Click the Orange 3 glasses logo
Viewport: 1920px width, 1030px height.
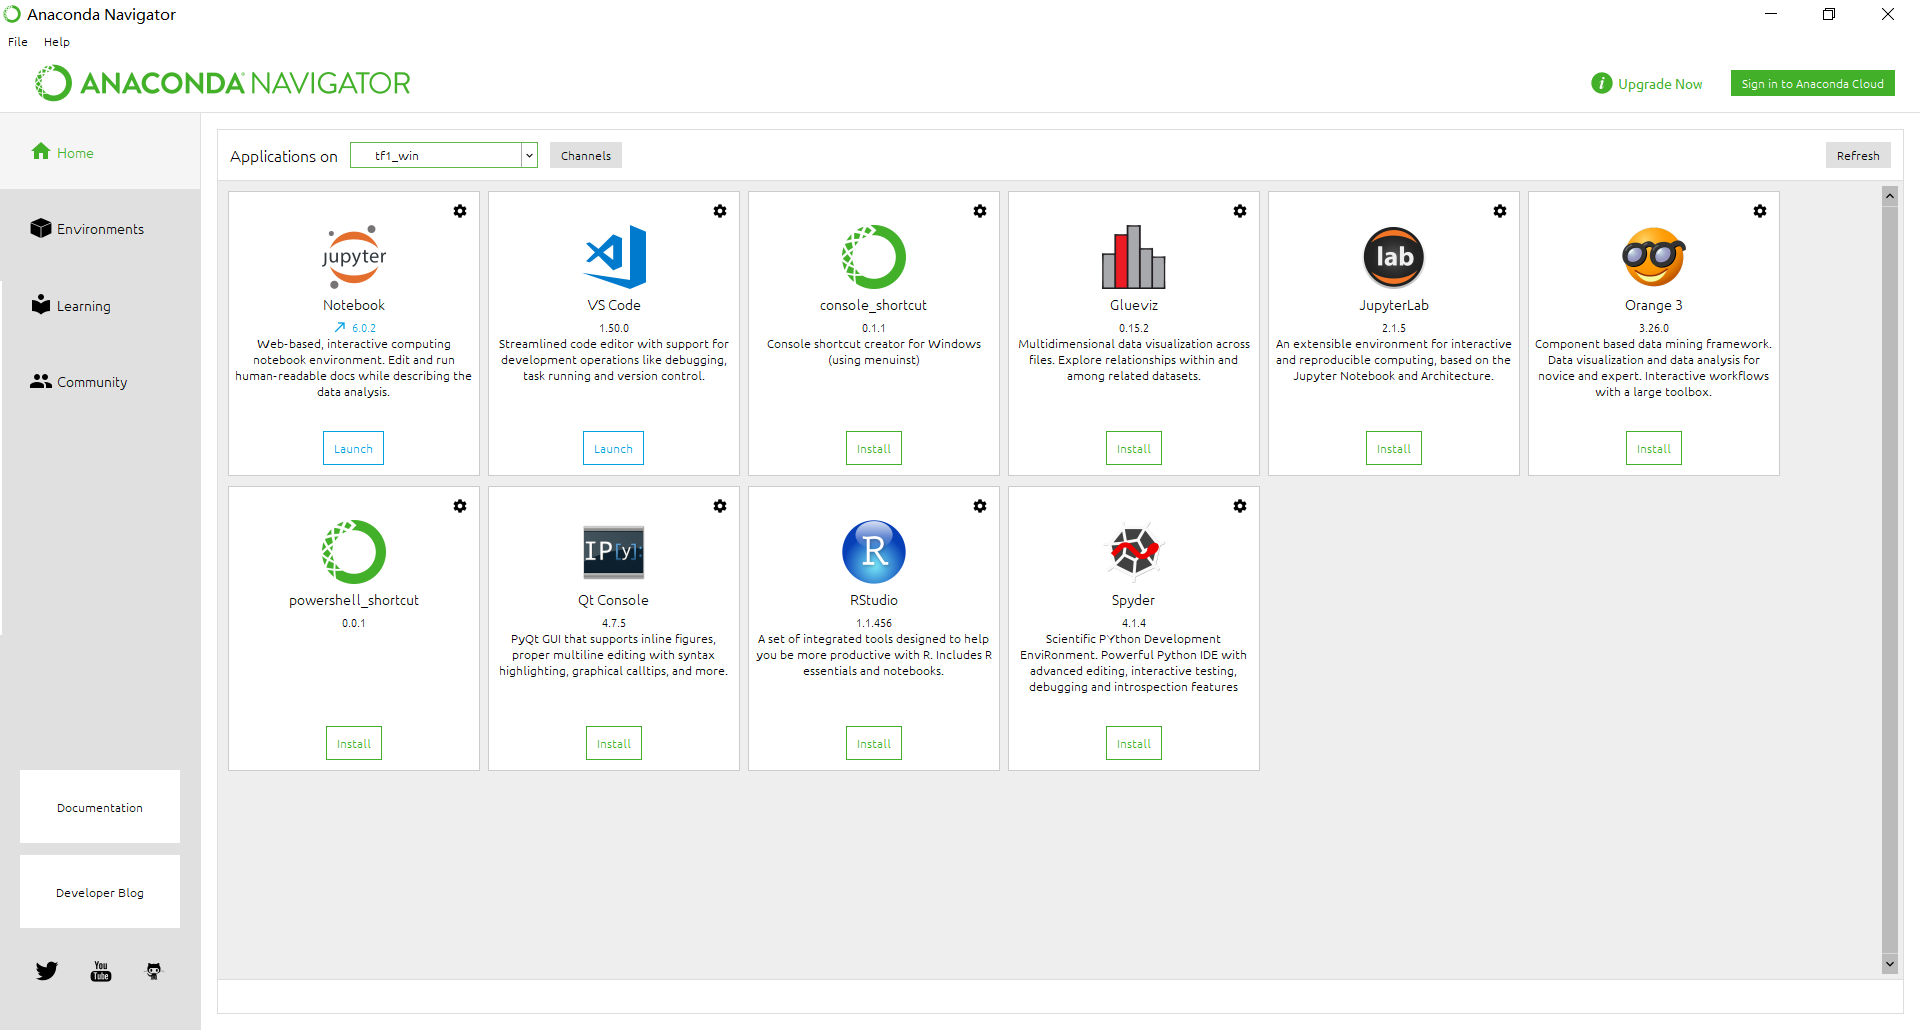tap(1654, 257)
